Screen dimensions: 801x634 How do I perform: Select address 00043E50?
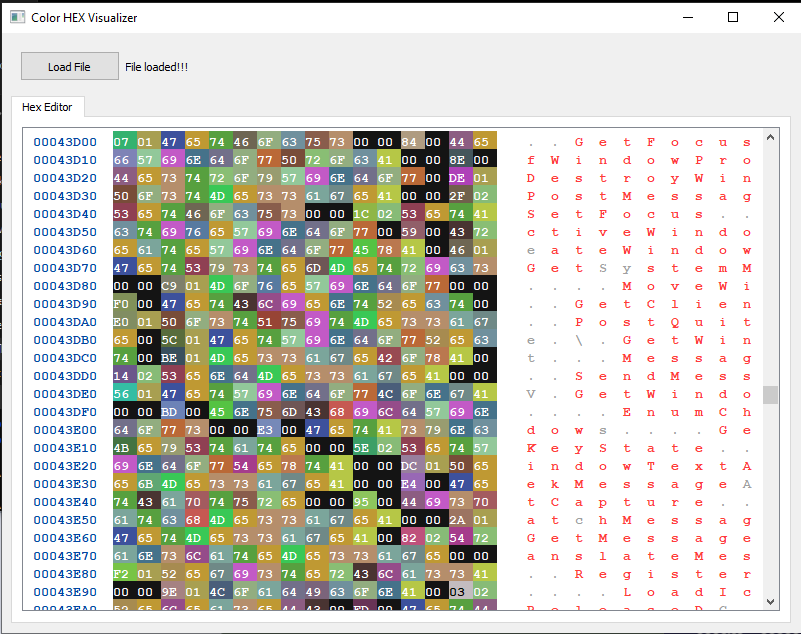click(x=65, y=520)
